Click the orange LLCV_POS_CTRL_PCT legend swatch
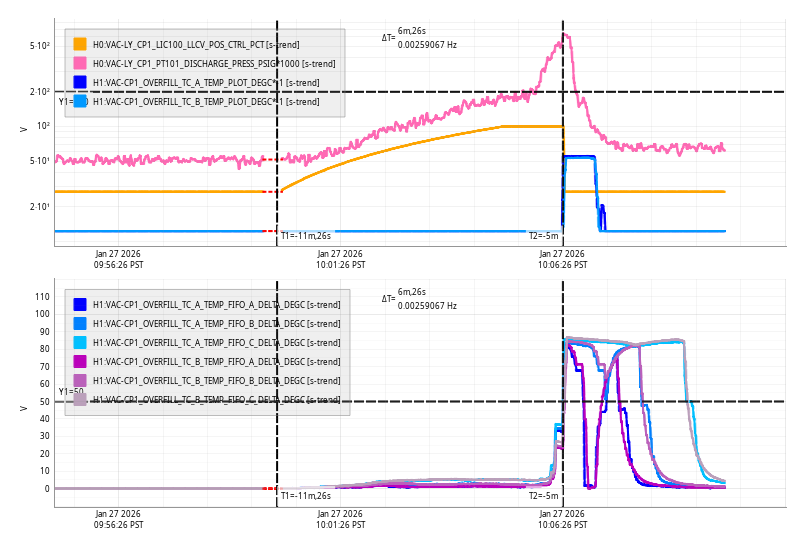The image size is (804, 551). click(80, 44)
